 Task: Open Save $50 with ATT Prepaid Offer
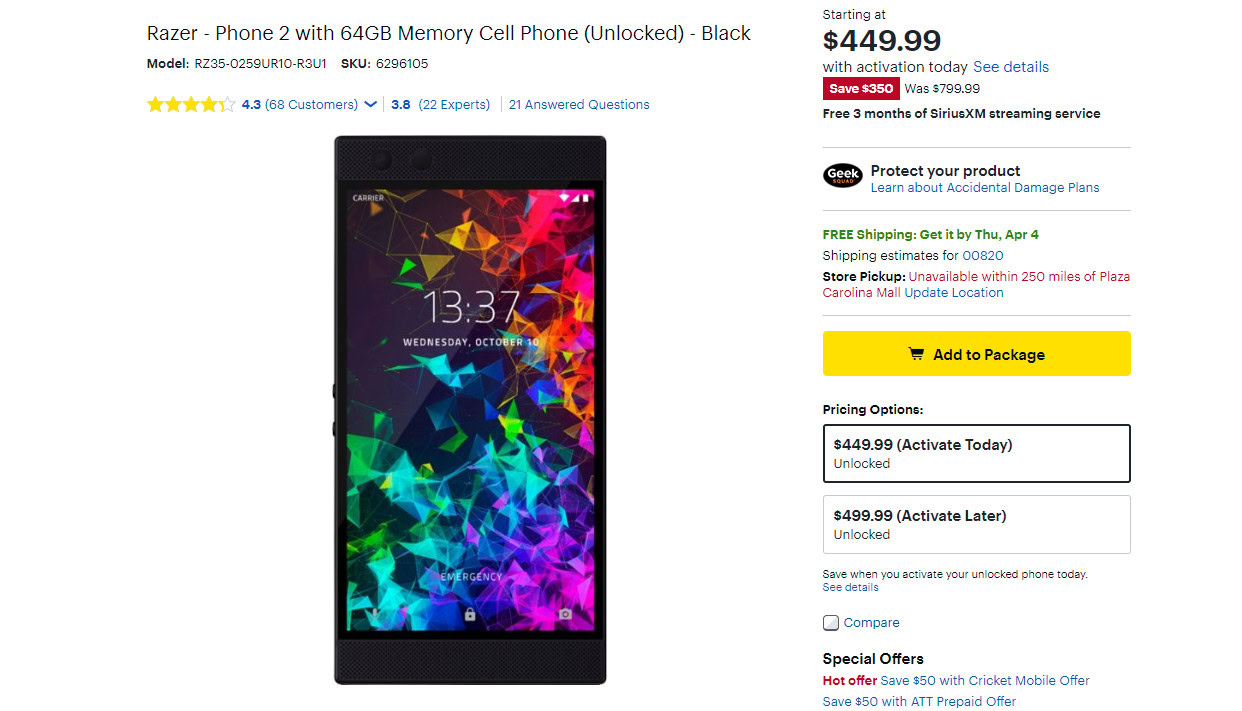coord(919,702)
